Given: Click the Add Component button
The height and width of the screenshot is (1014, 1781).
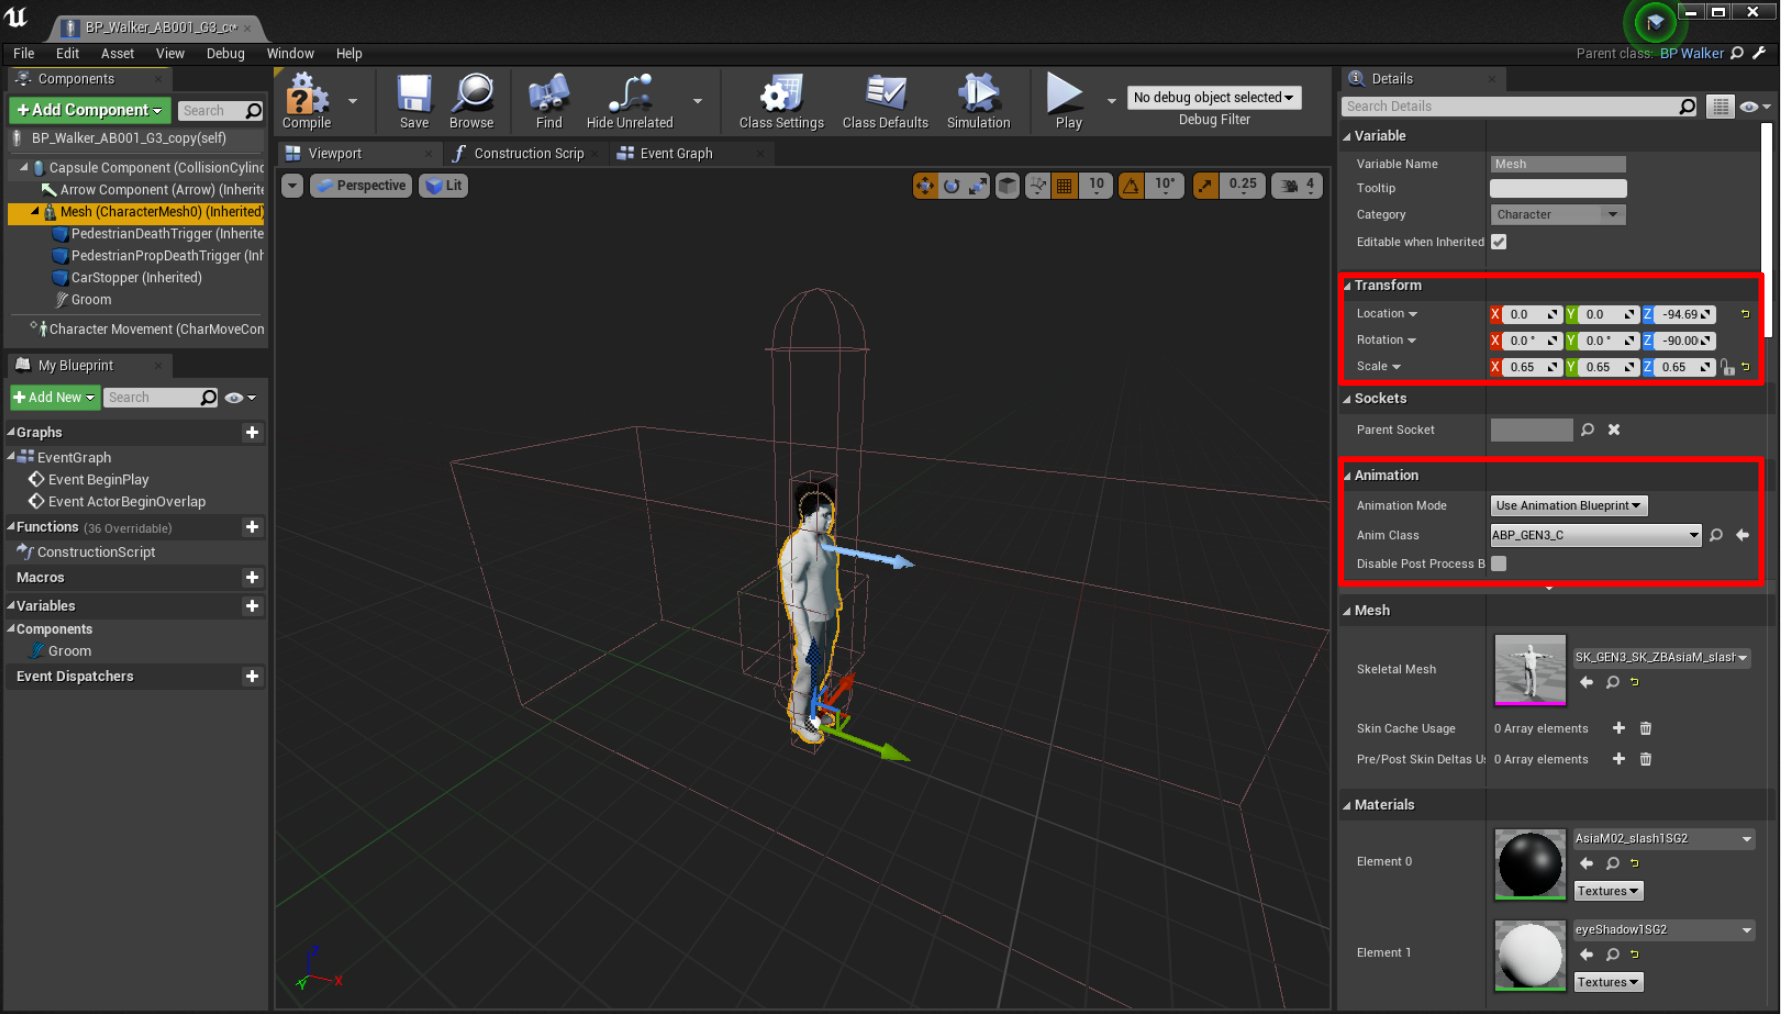Looking at the screenshot, I should (x=88, y=110).
